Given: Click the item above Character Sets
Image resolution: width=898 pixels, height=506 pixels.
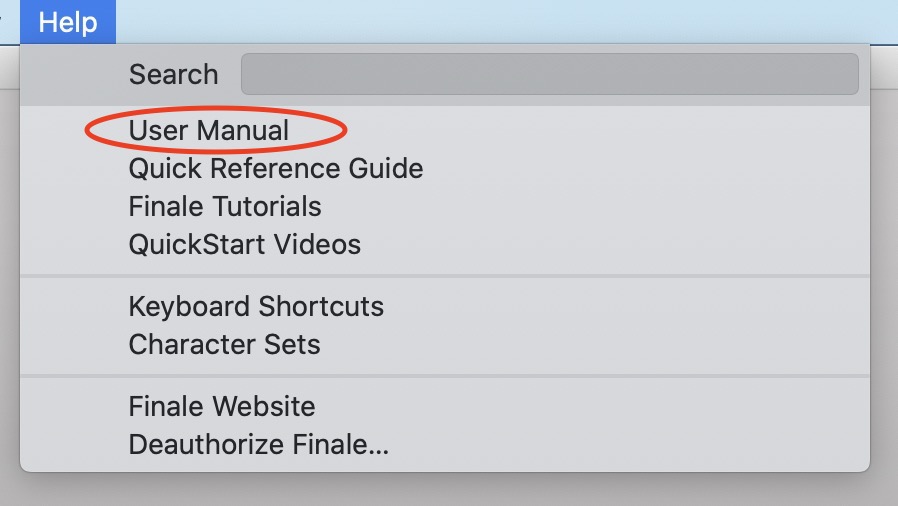Looking at the screenshot, I should coord(256,306).
